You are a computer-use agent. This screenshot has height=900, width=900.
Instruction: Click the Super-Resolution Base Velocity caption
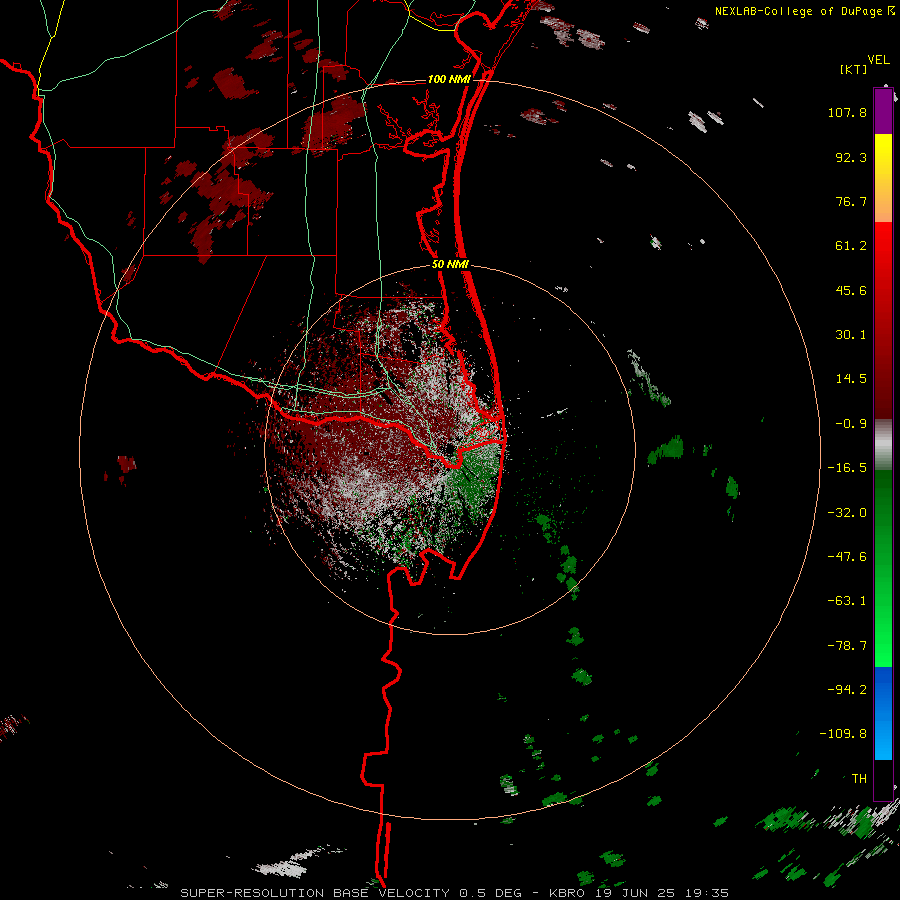click(x=455, y=893)
